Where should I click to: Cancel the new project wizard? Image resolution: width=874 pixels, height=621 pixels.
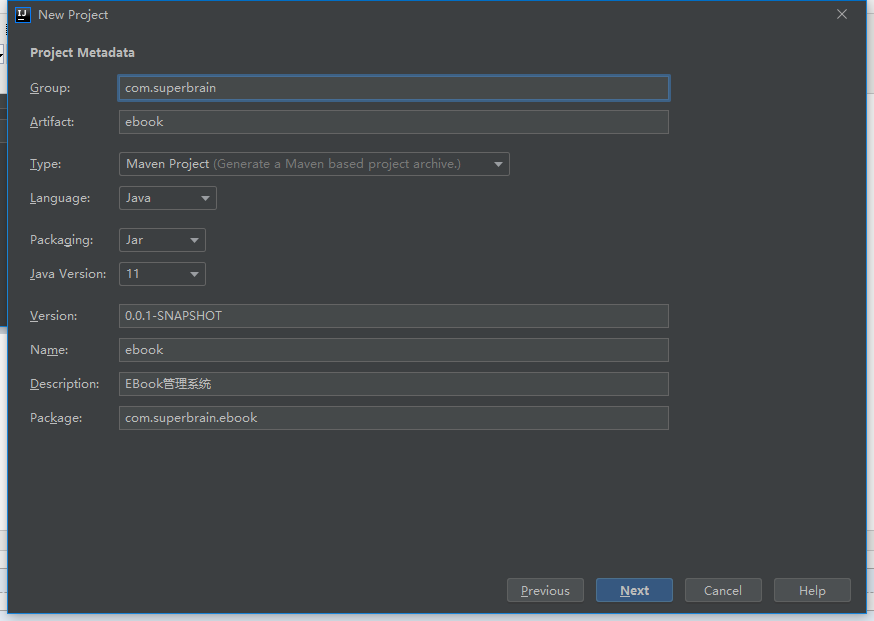tap(722, 591)
